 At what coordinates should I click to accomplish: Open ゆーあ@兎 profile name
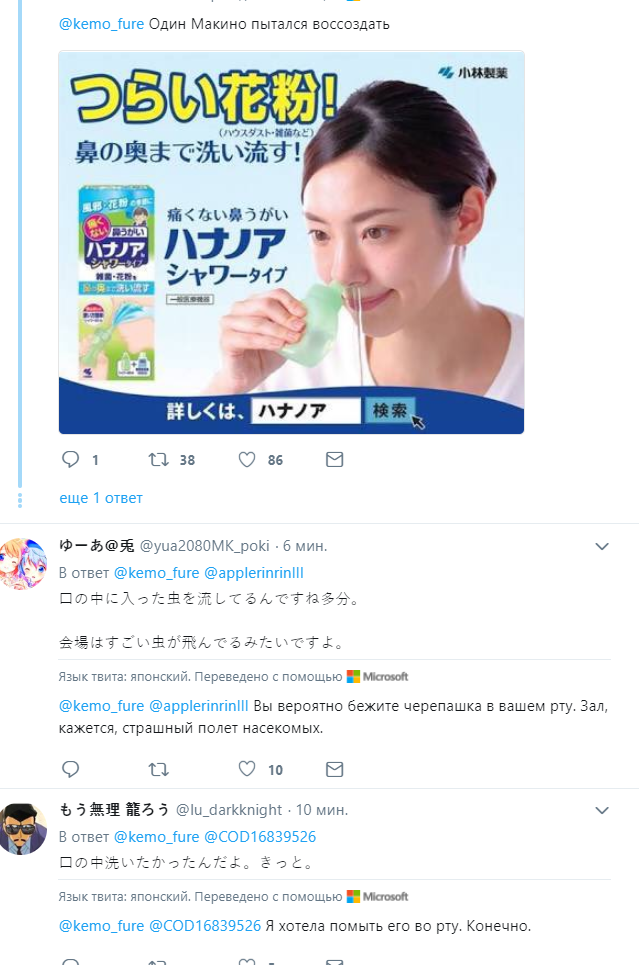tap(97, 546)
